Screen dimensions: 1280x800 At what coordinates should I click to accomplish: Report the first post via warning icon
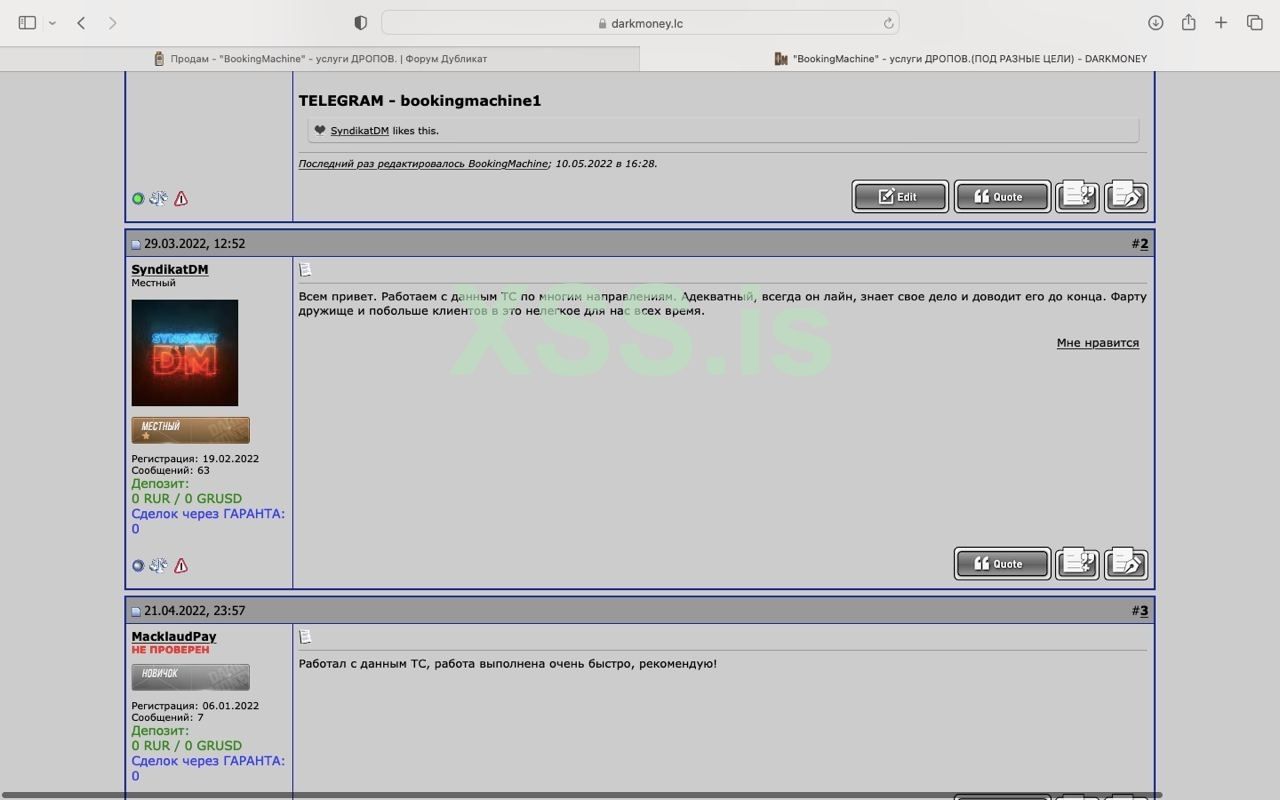click(181, 199)
